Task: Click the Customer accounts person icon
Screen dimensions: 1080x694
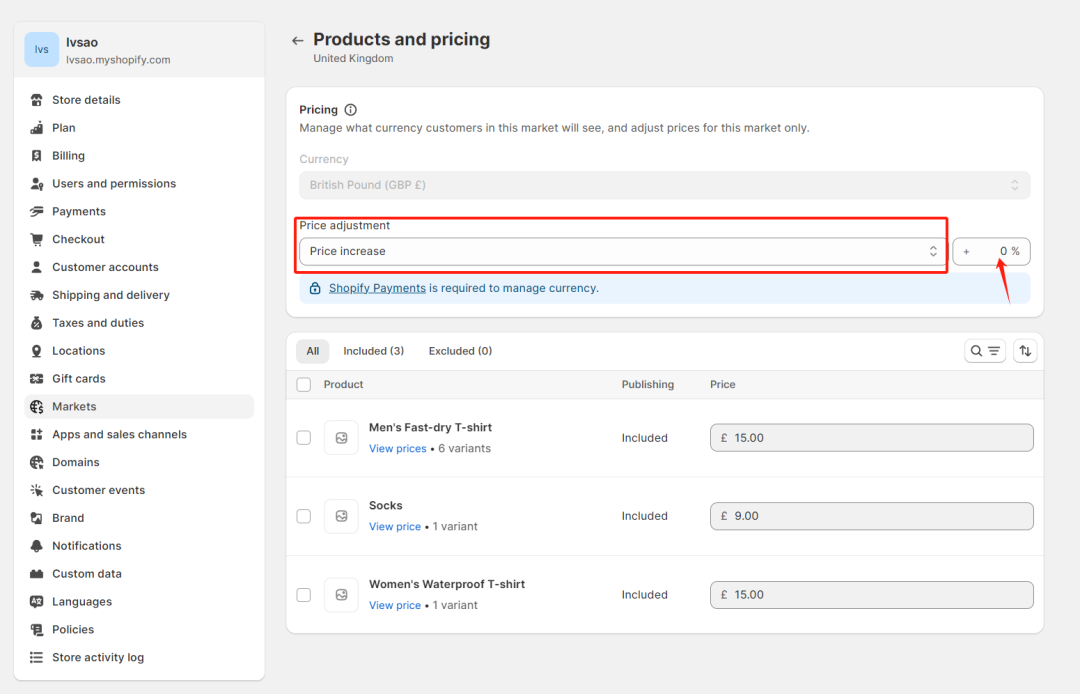Action: point(37,267)
